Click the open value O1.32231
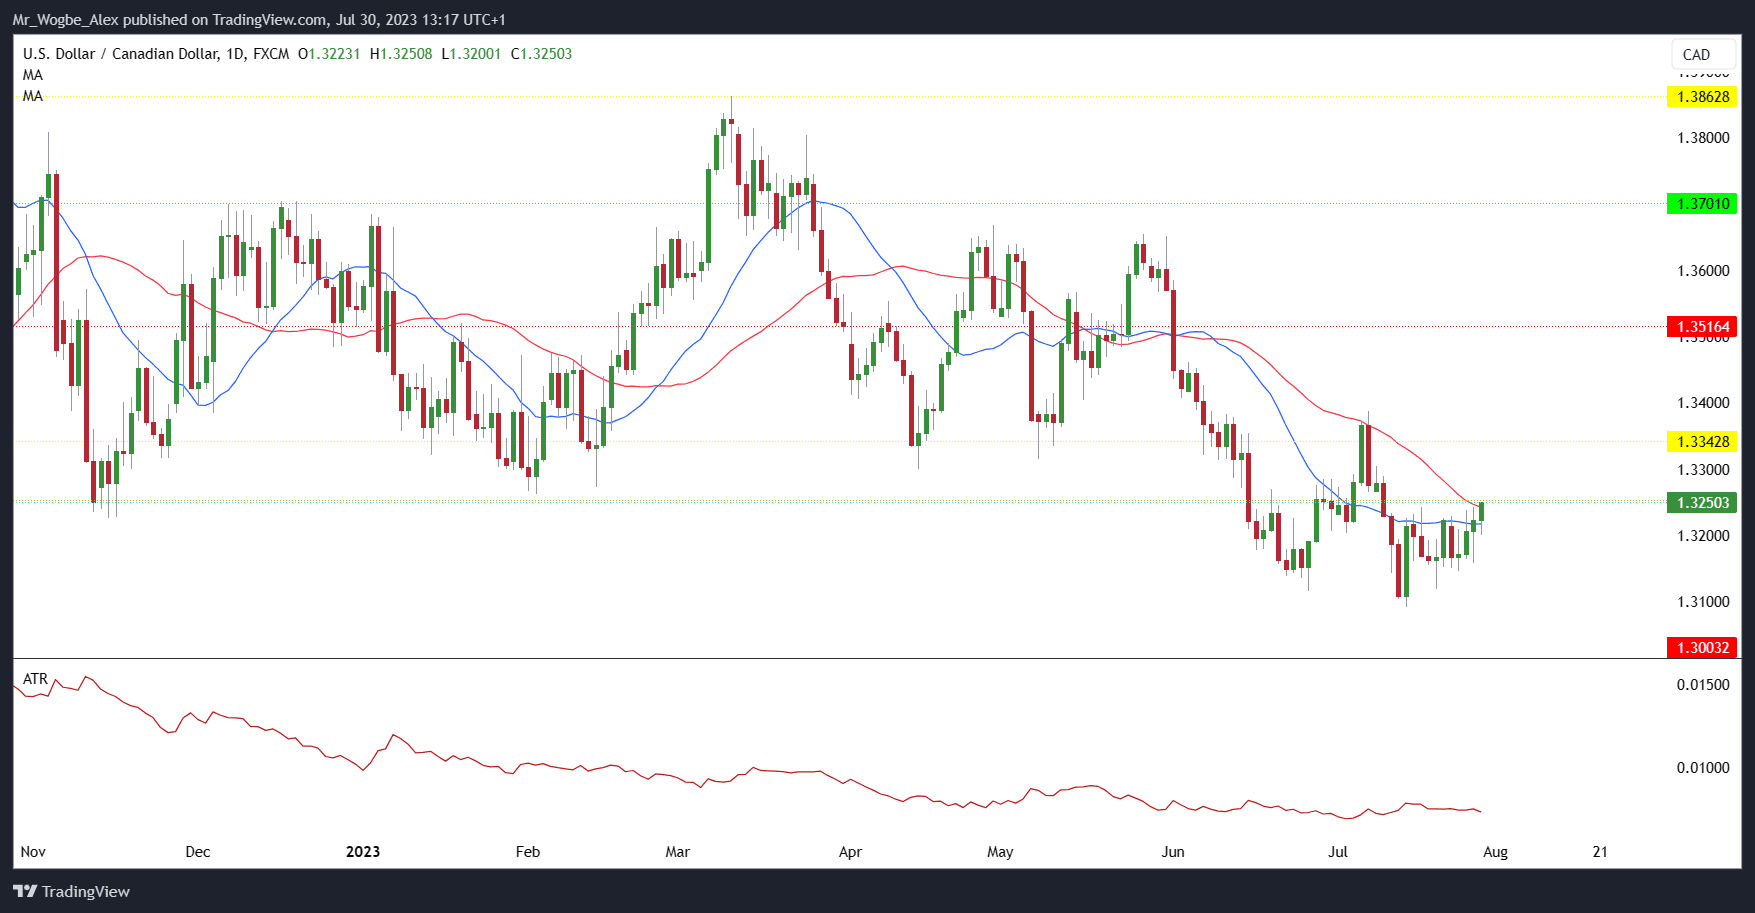This screenshot has height=913, width=1755. click(329, 54)
